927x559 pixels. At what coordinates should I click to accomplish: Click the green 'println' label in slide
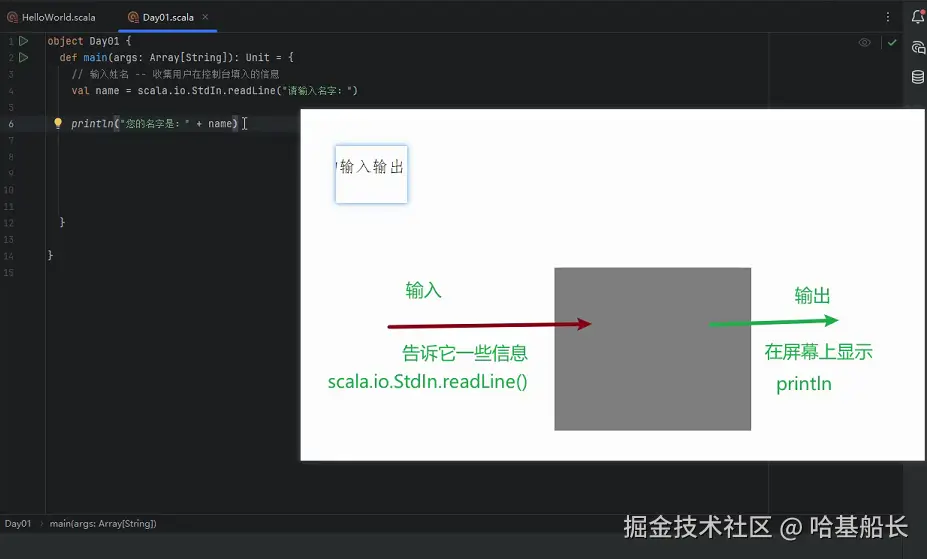[804, 384]
